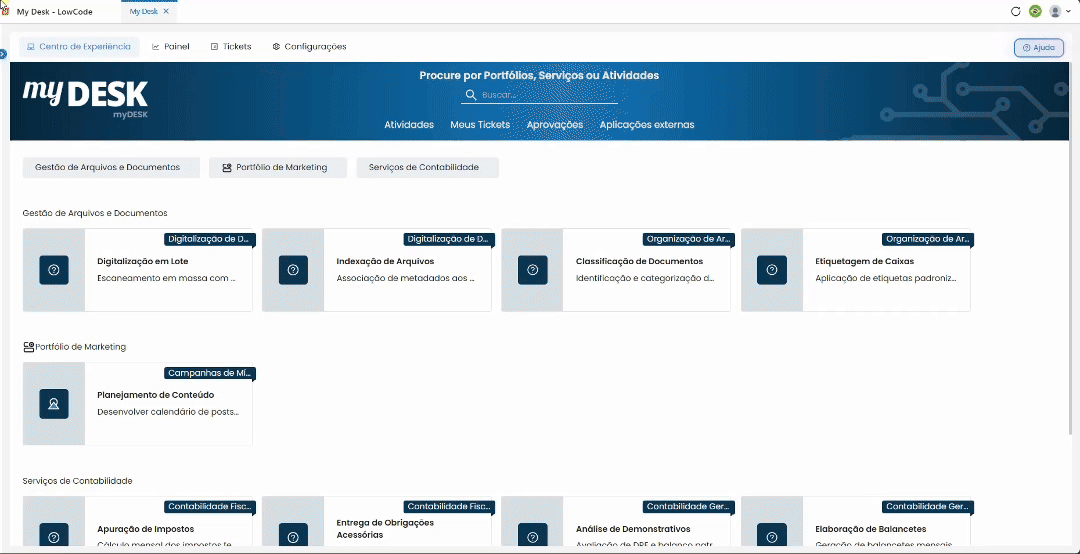Screen dimensions: 1080x554
Task: Expand the collapsed left side panel arrow
Action: (3, 54)
